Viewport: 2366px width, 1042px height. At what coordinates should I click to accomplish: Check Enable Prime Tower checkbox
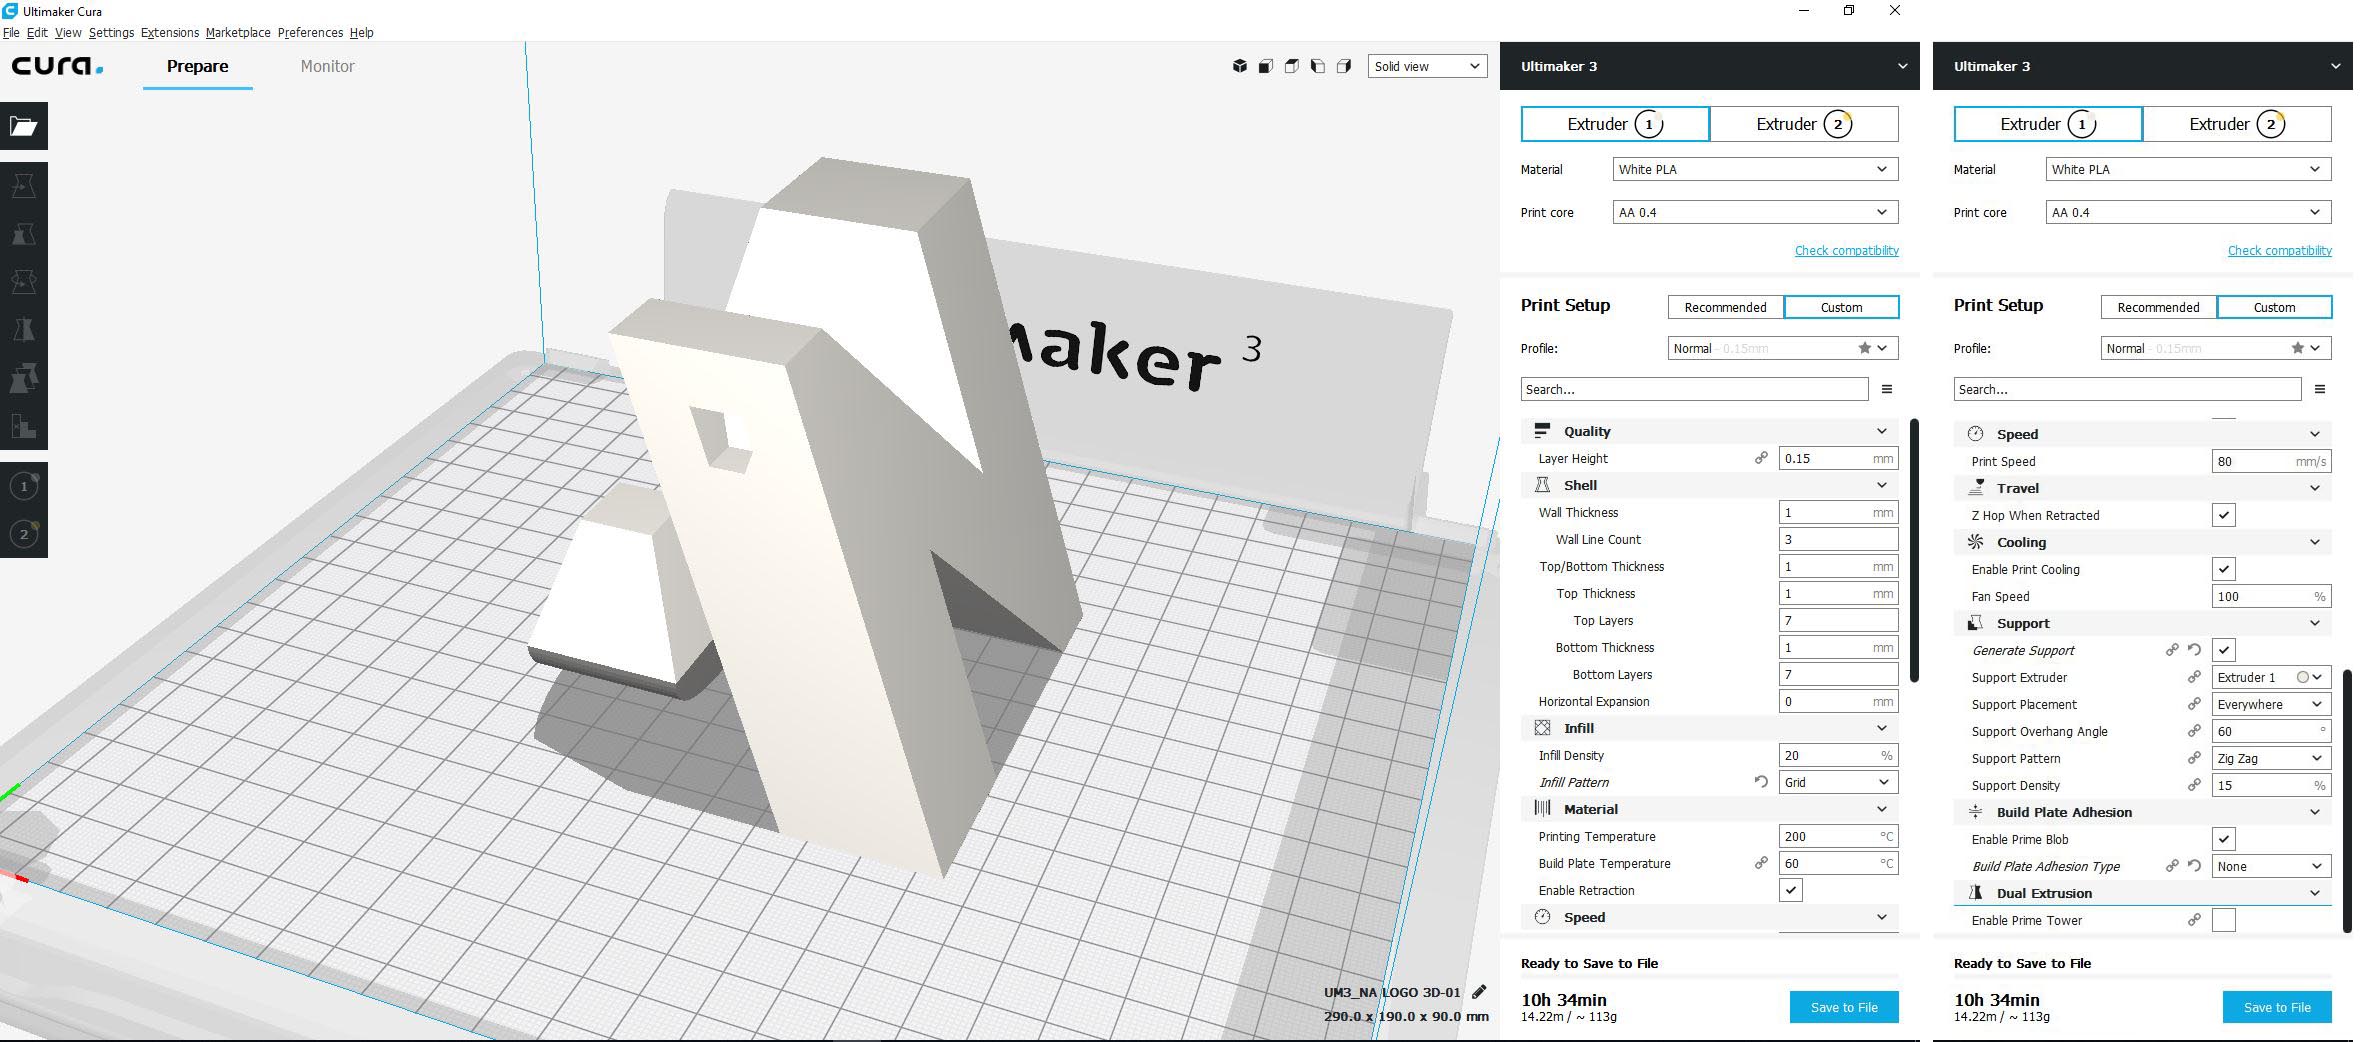[2224, 920]
